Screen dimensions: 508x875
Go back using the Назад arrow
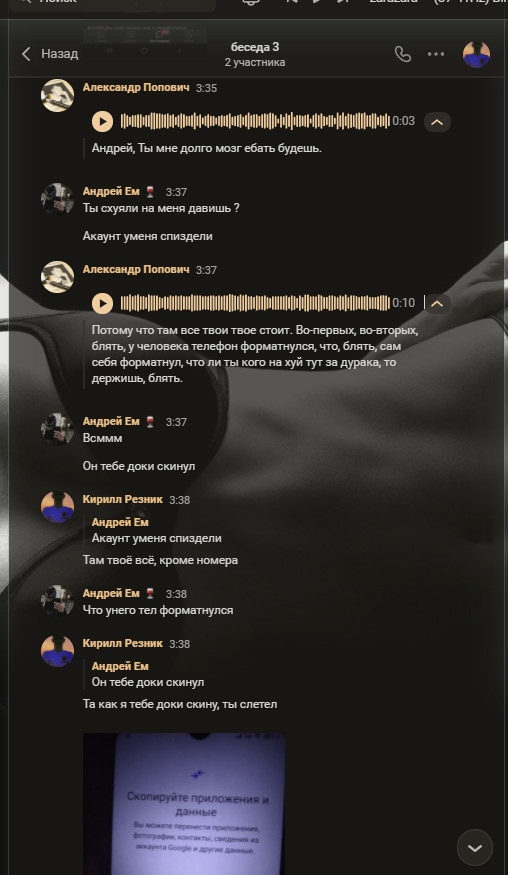point(50,54)
